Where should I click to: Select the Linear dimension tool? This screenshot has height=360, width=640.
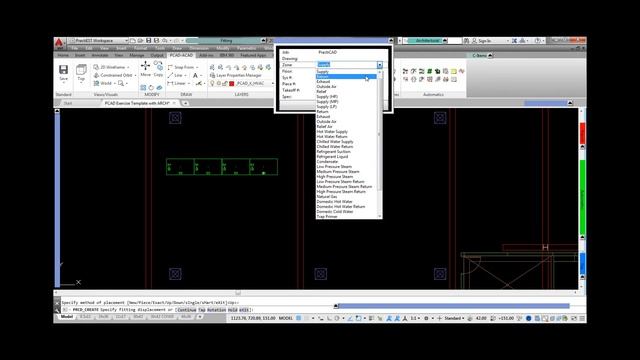click(176, 84)
